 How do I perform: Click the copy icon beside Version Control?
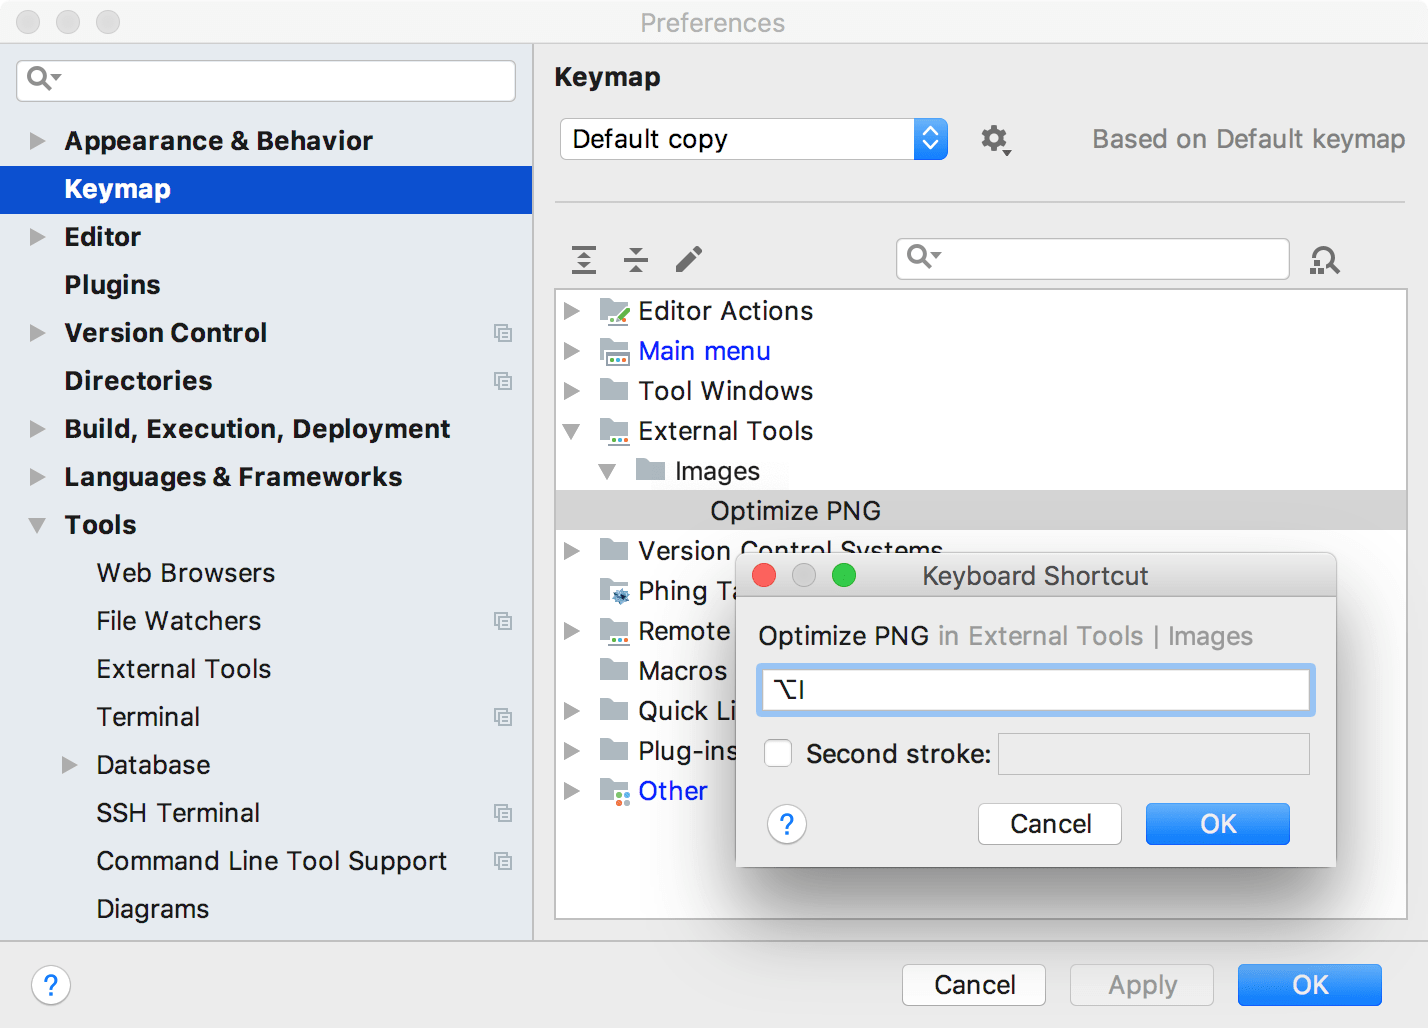(504, 333)
